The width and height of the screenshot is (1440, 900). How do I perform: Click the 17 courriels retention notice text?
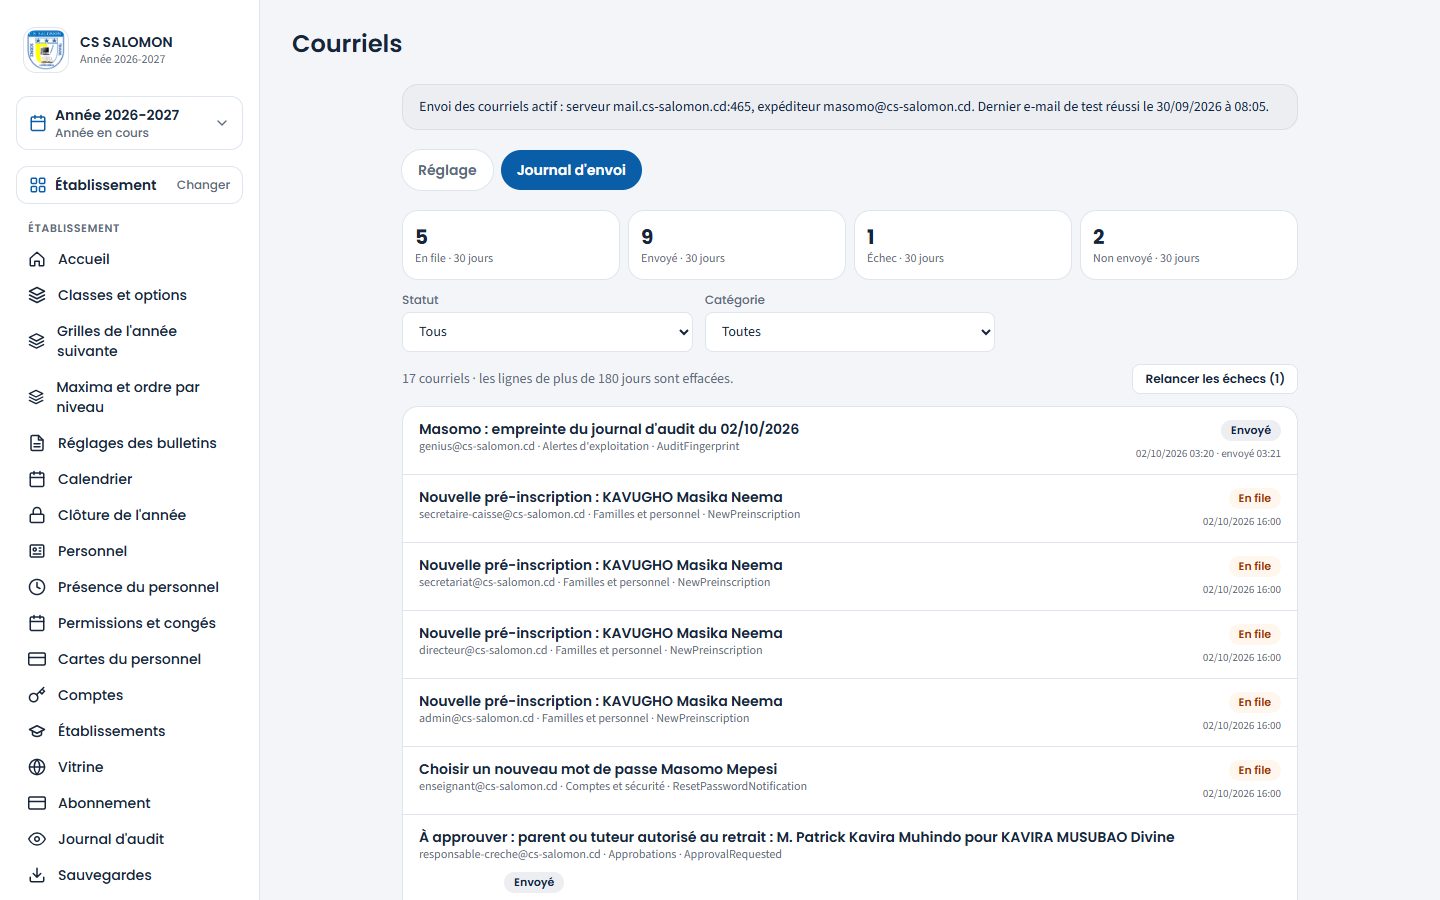click(567, 379)
